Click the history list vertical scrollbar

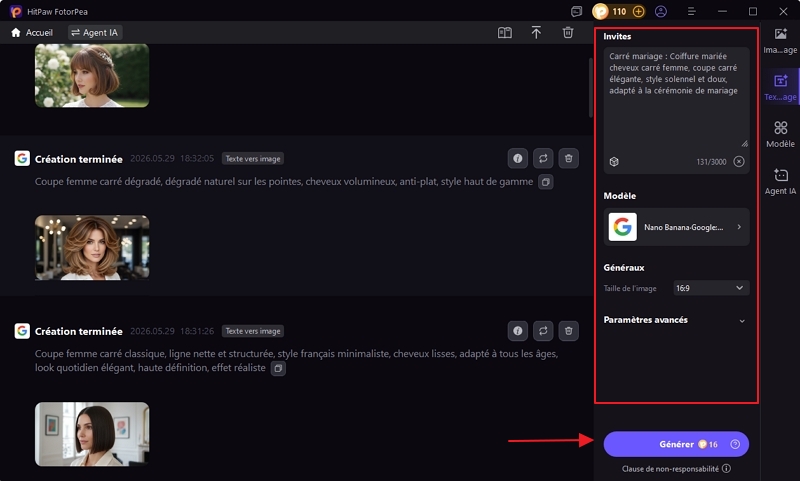point(591,87)
